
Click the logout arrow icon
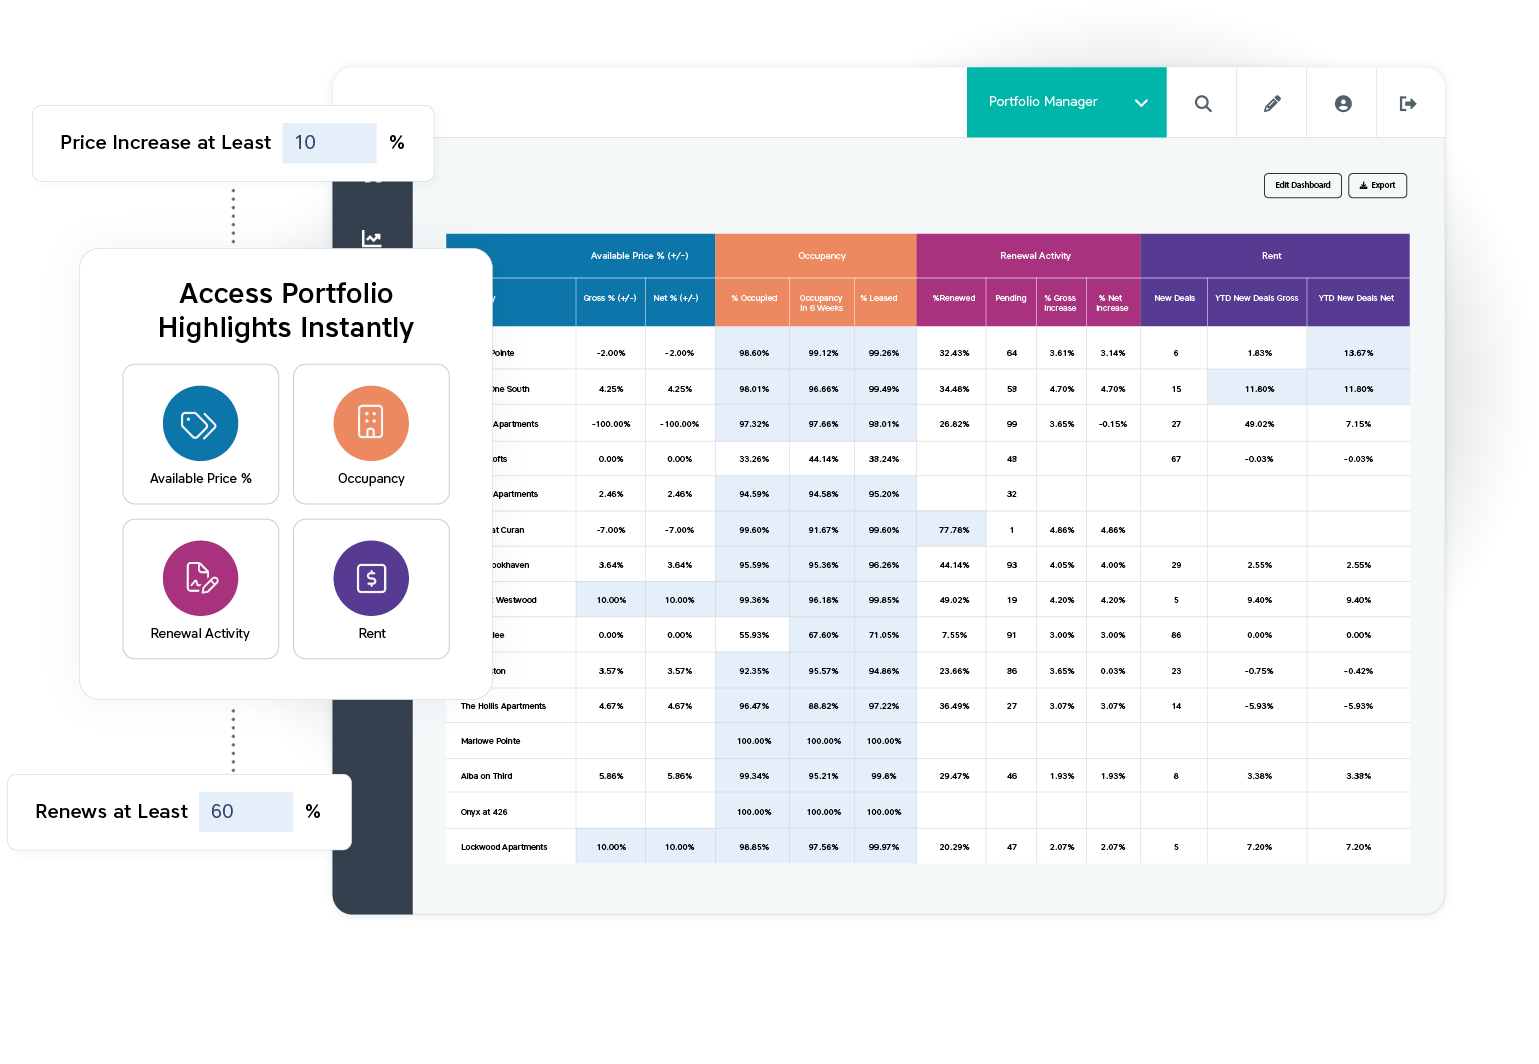1408,103
